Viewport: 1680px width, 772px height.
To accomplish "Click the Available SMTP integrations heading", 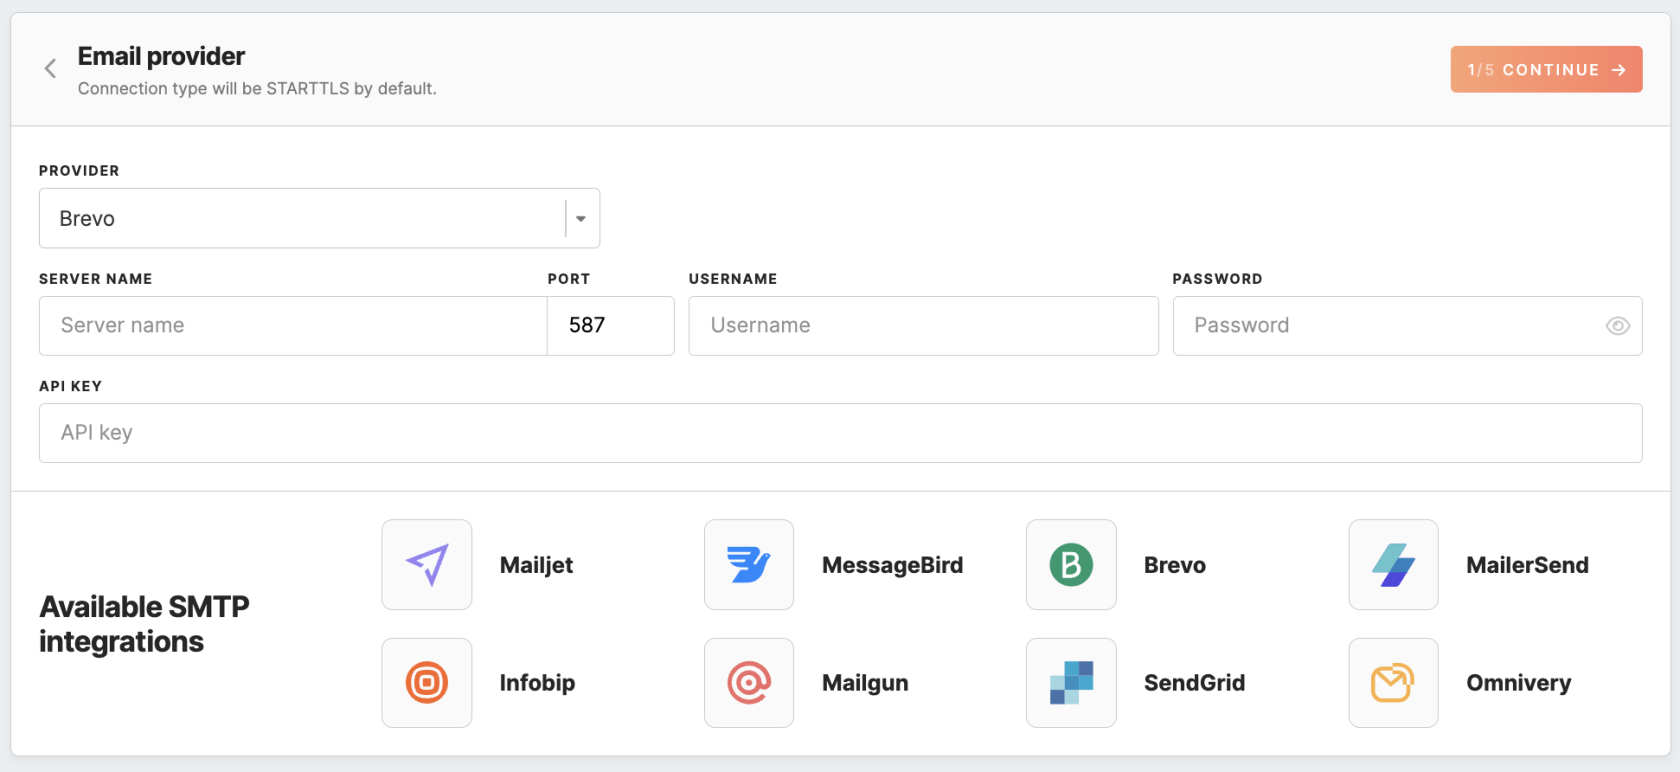I will (144, 624).
